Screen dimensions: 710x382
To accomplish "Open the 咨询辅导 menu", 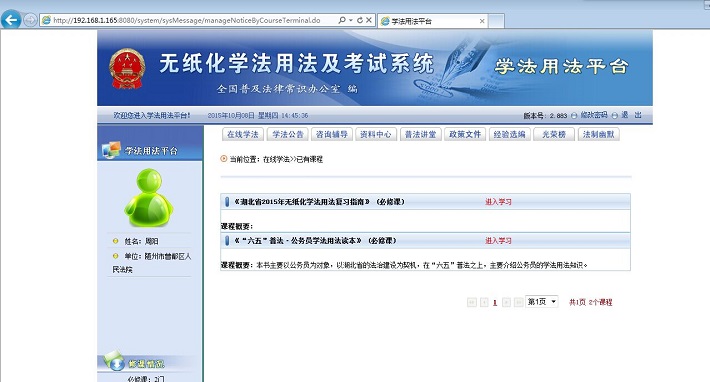I will click(332, 134).
